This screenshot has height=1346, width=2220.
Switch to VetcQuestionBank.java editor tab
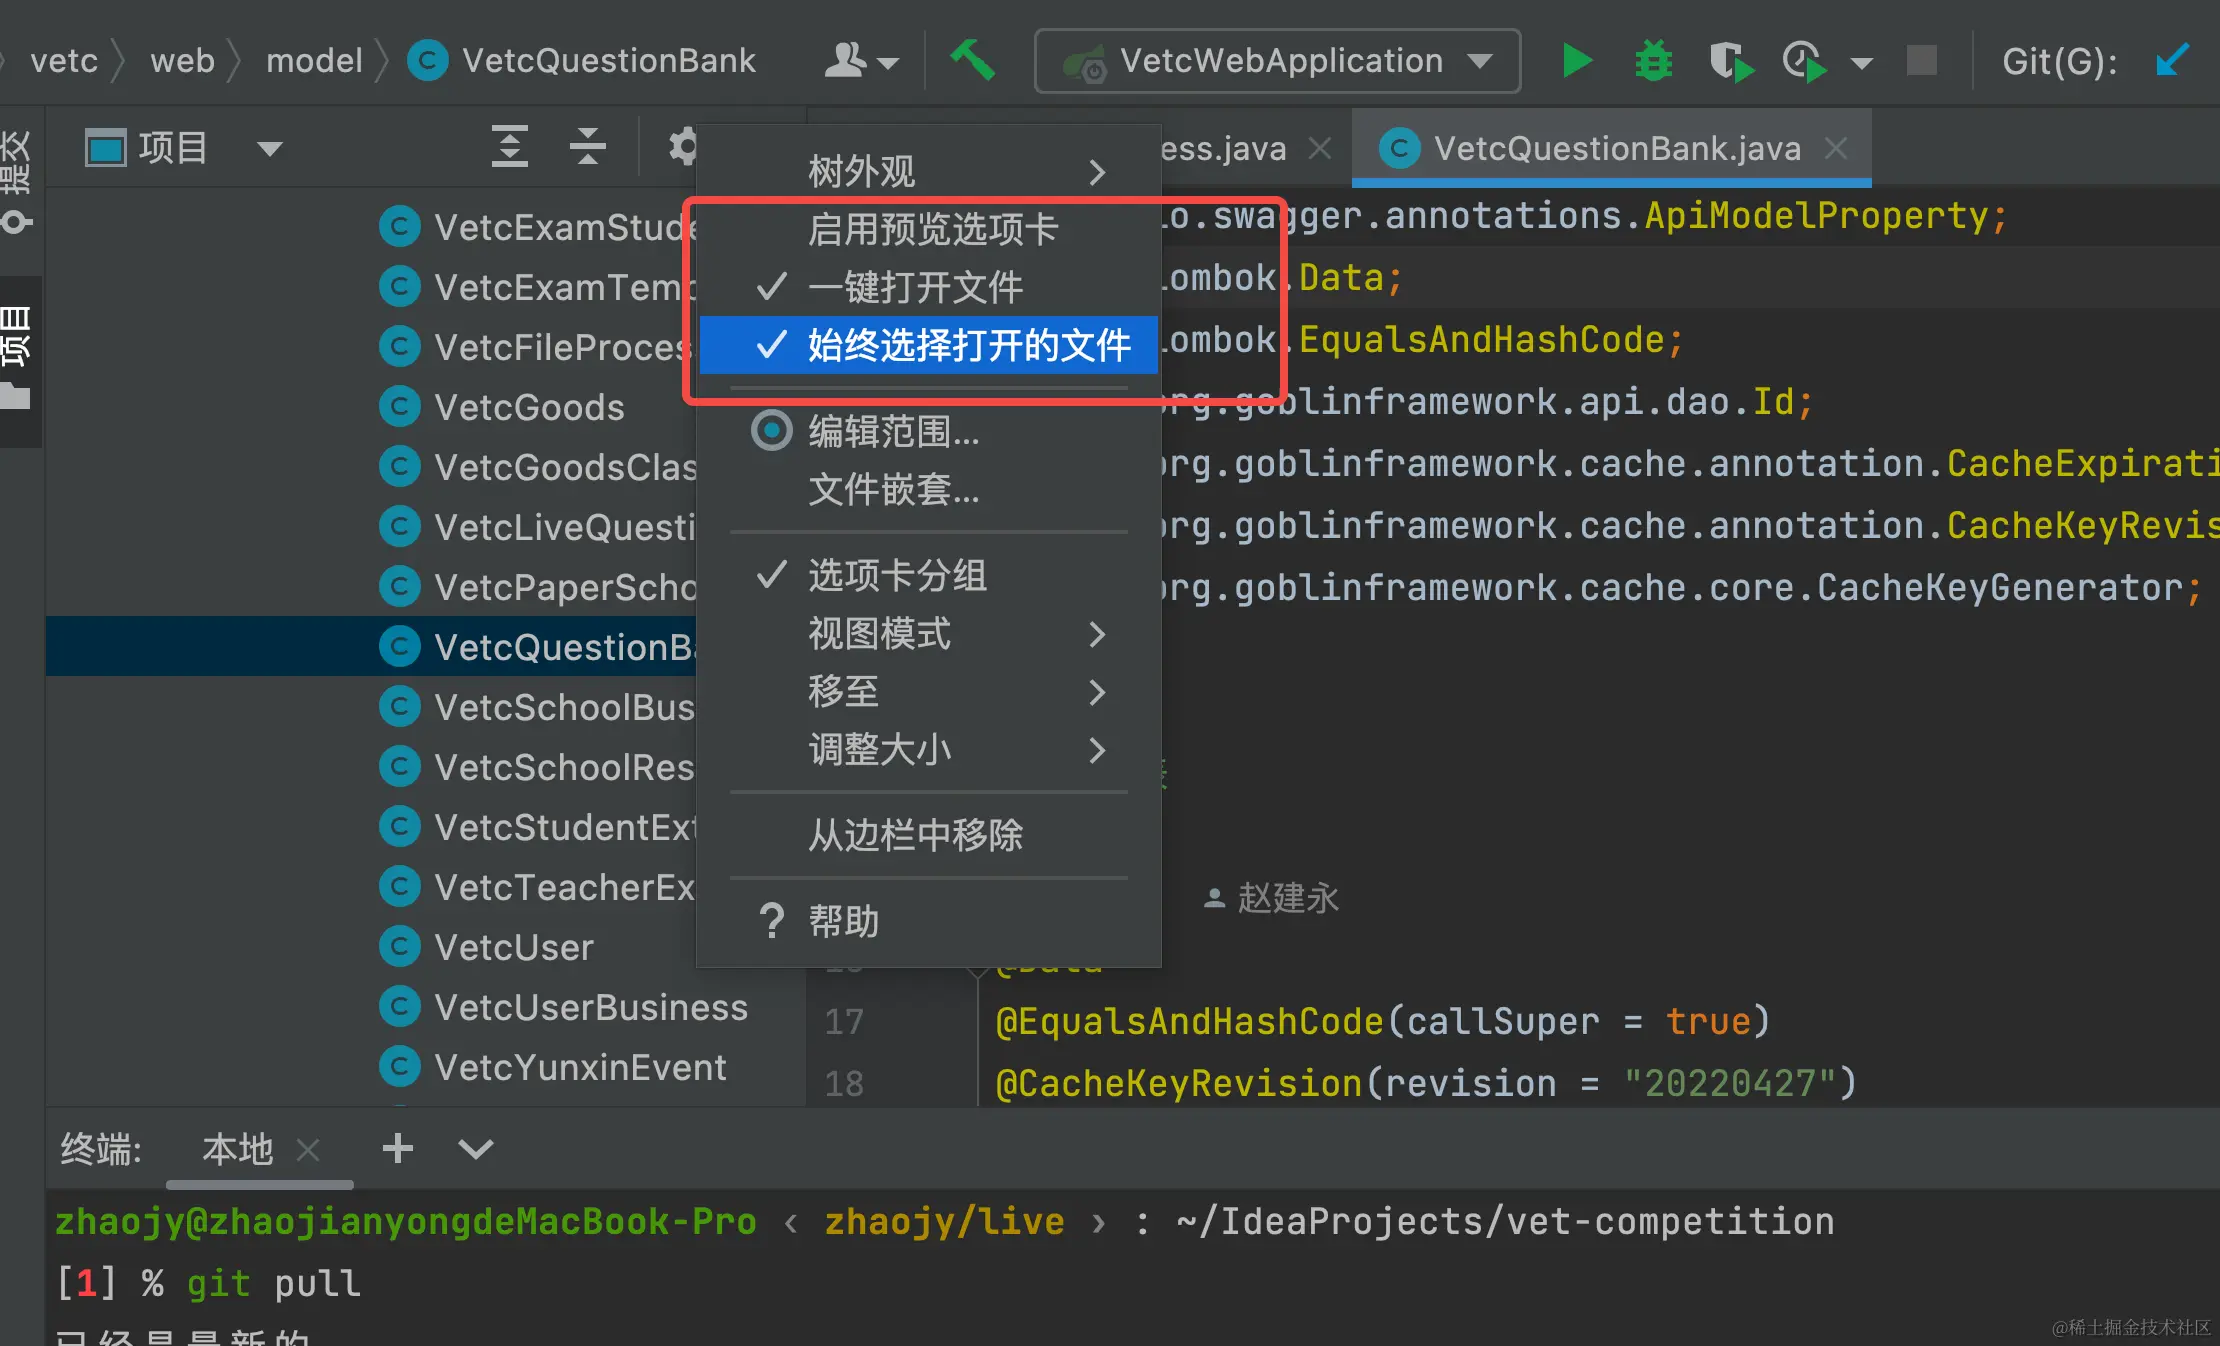(1615, 149)
